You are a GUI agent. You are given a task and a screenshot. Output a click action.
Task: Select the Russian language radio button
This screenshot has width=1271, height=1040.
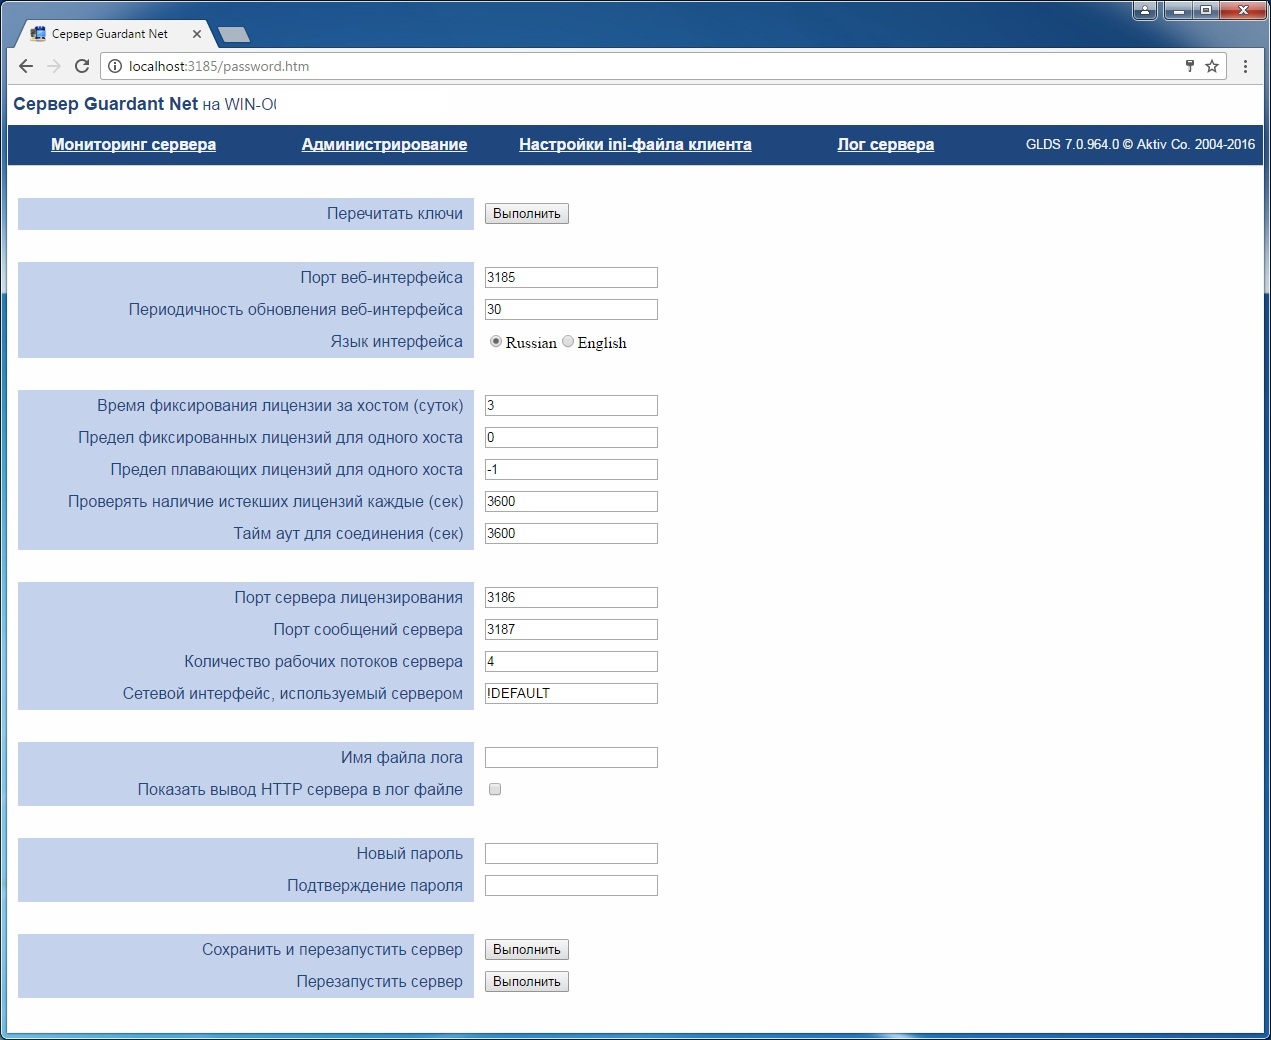(x=496, y=342)
